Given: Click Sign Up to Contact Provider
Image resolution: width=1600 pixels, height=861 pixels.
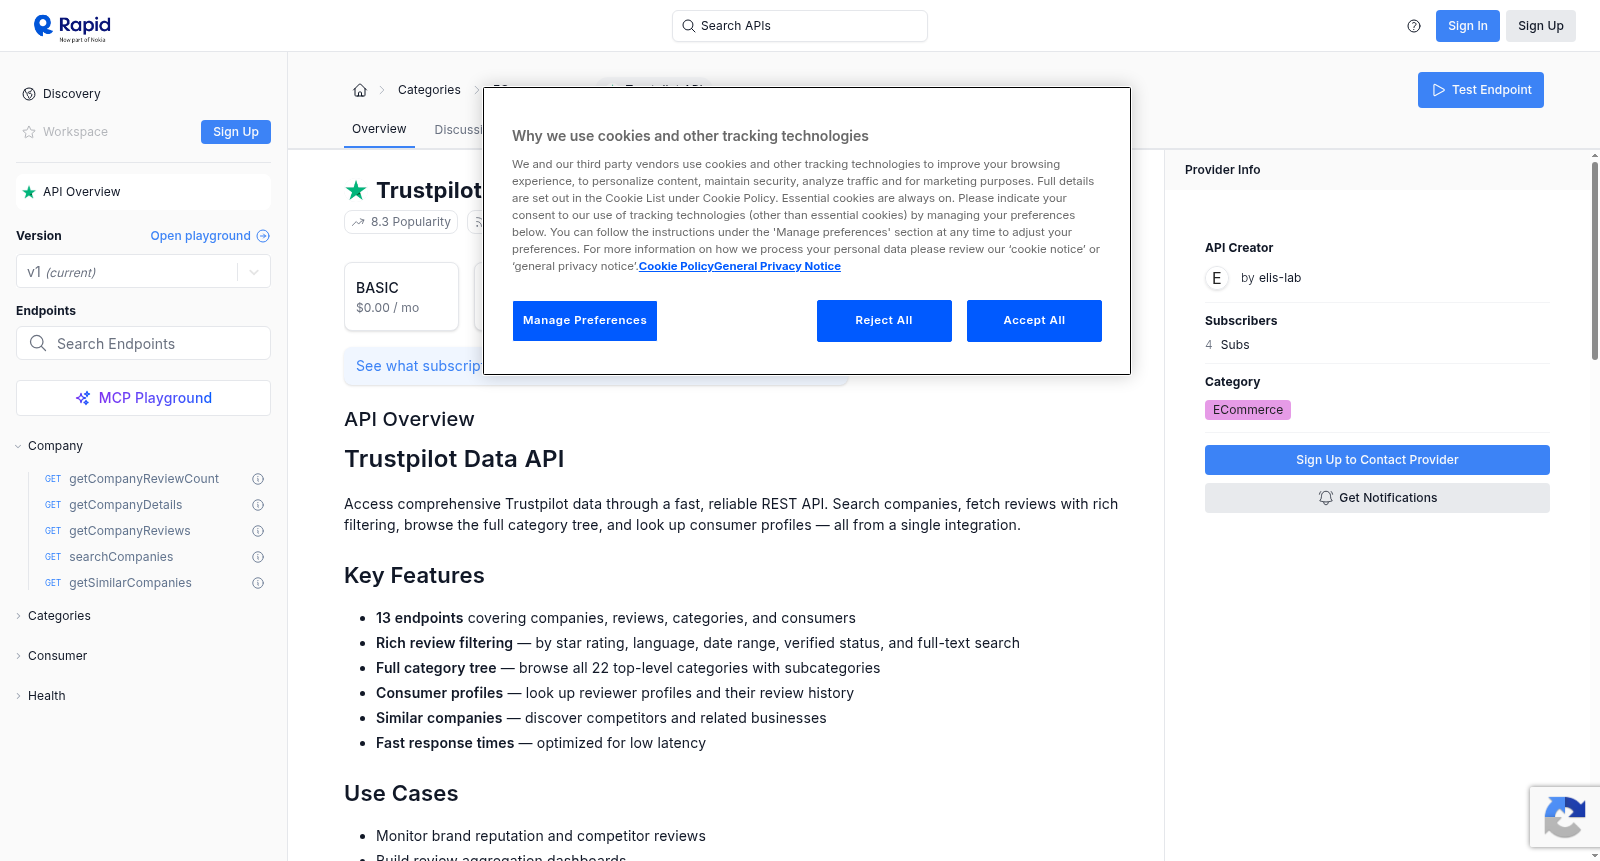Looking at the screenshot, I should point(1377,460).
